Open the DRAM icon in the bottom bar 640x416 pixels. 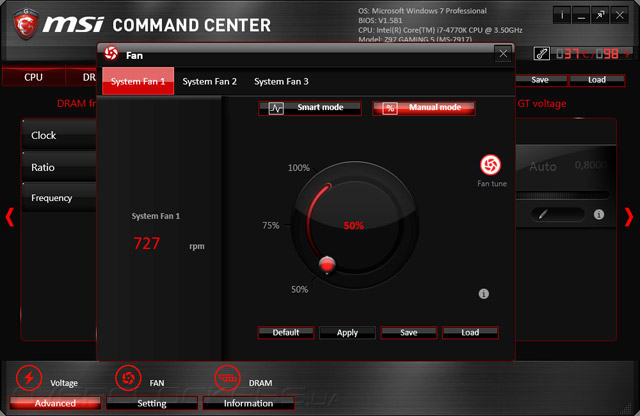(227, 378)
